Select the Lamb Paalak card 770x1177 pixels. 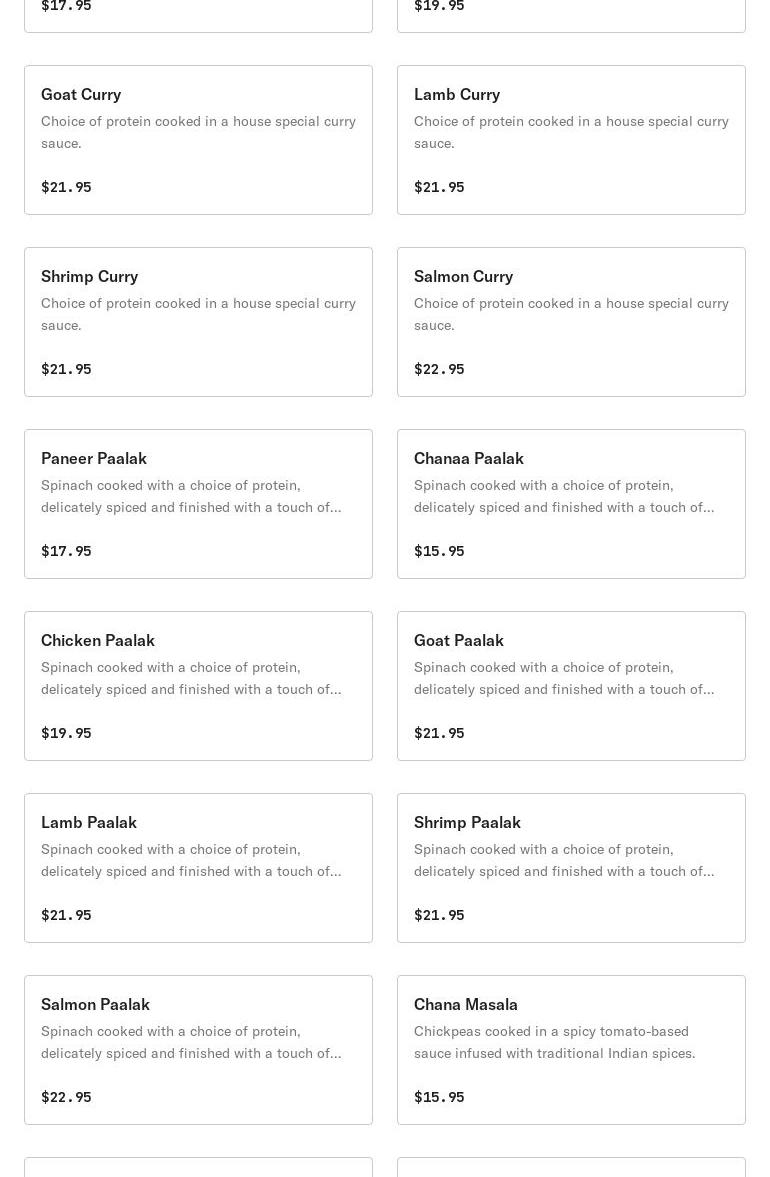(x=198, y=868)
